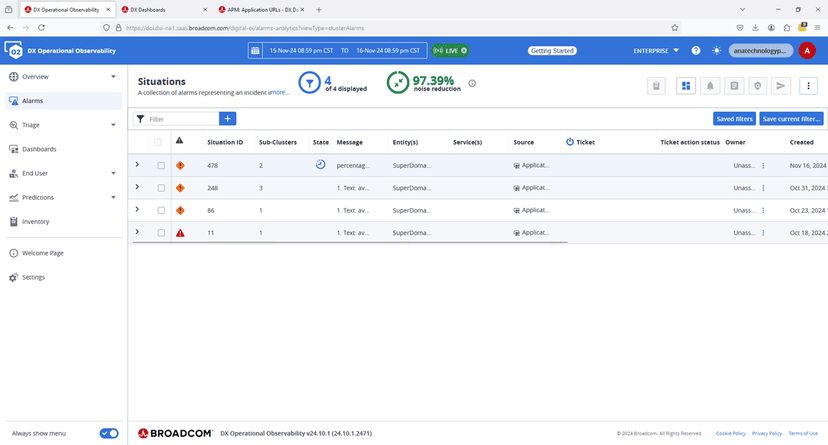The image size is (828, 445).
Task: Toggle the Always show menu switch
Action: tap(109, 433)
